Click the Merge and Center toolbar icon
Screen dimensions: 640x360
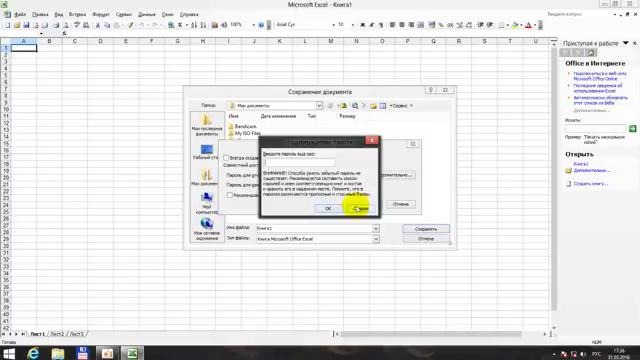point(421,25)
